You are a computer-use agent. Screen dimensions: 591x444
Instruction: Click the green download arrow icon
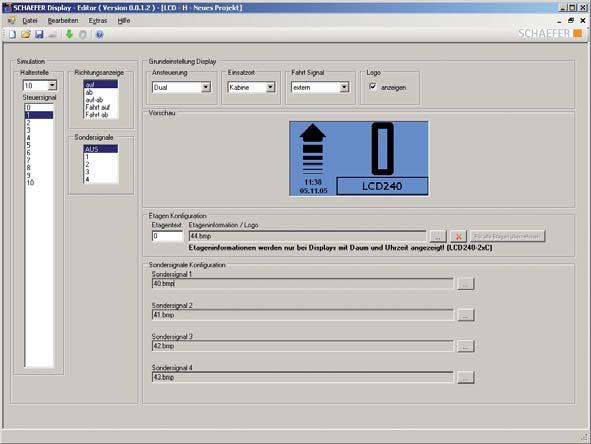point(69,34)
